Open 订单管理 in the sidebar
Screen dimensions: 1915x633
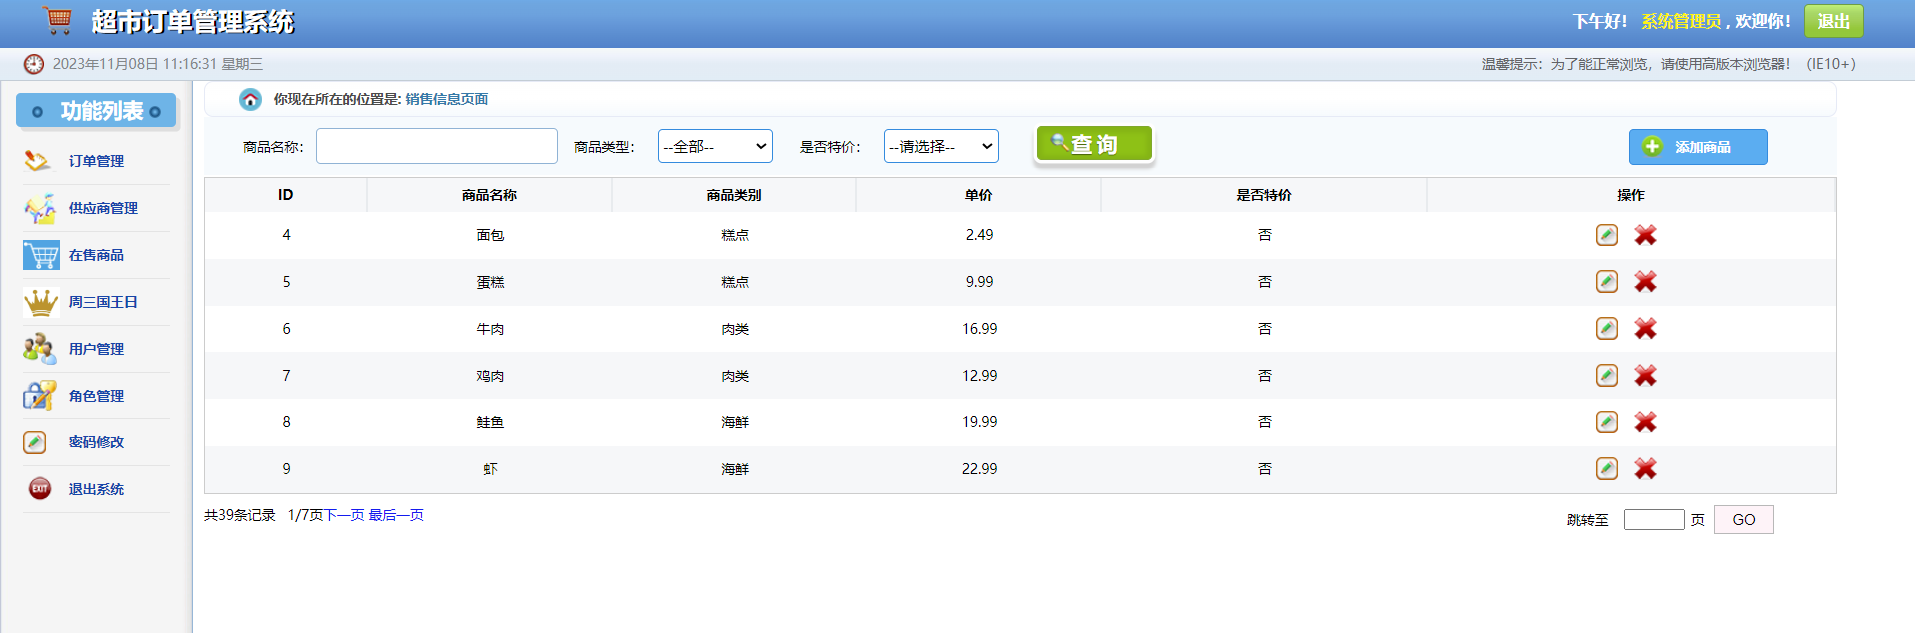(96, 161)
